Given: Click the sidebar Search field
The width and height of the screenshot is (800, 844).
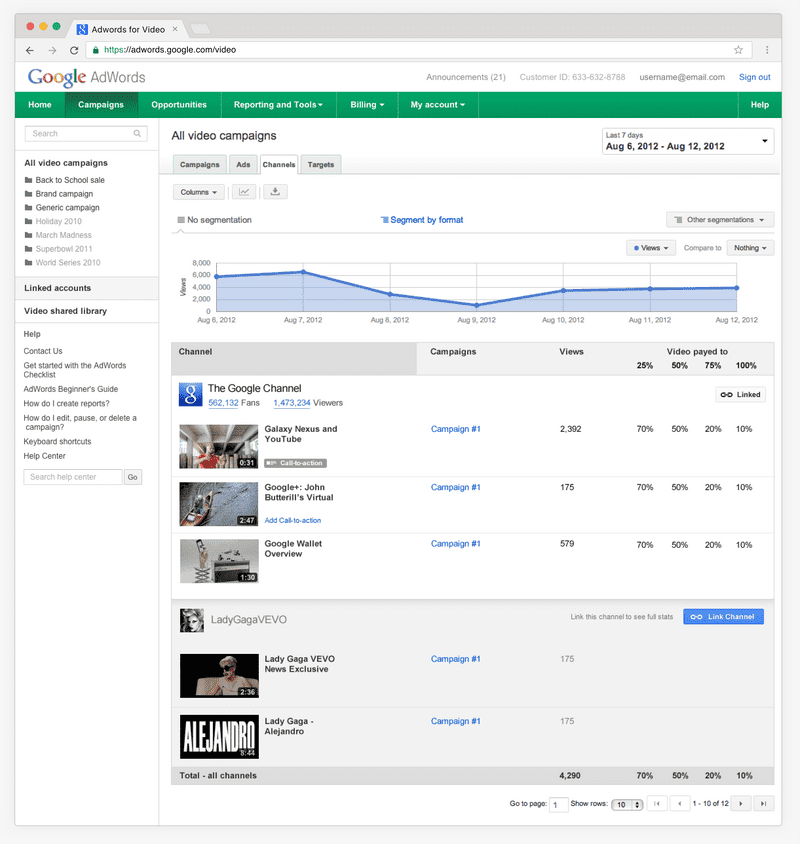Looking at the screenshot, I should (86, 133).
